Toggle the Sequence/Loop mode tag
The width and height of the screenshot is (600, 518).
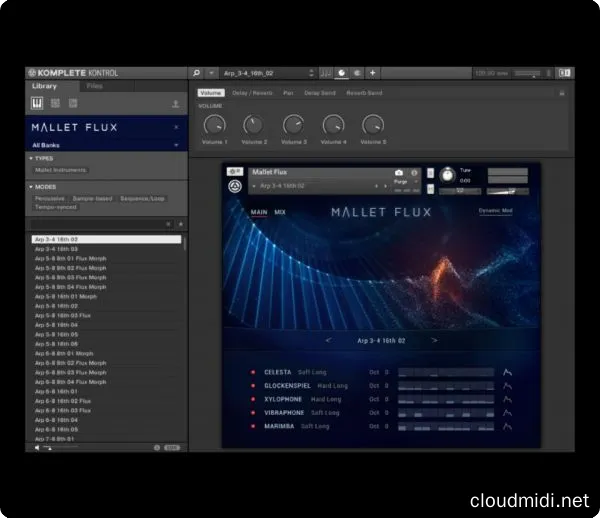[x=142, y=199]
